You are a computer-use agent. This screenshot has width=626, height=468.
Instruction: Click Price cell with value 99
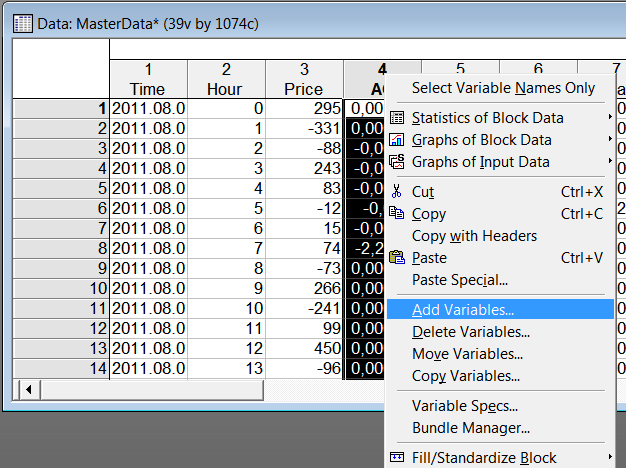pos(304,328)
